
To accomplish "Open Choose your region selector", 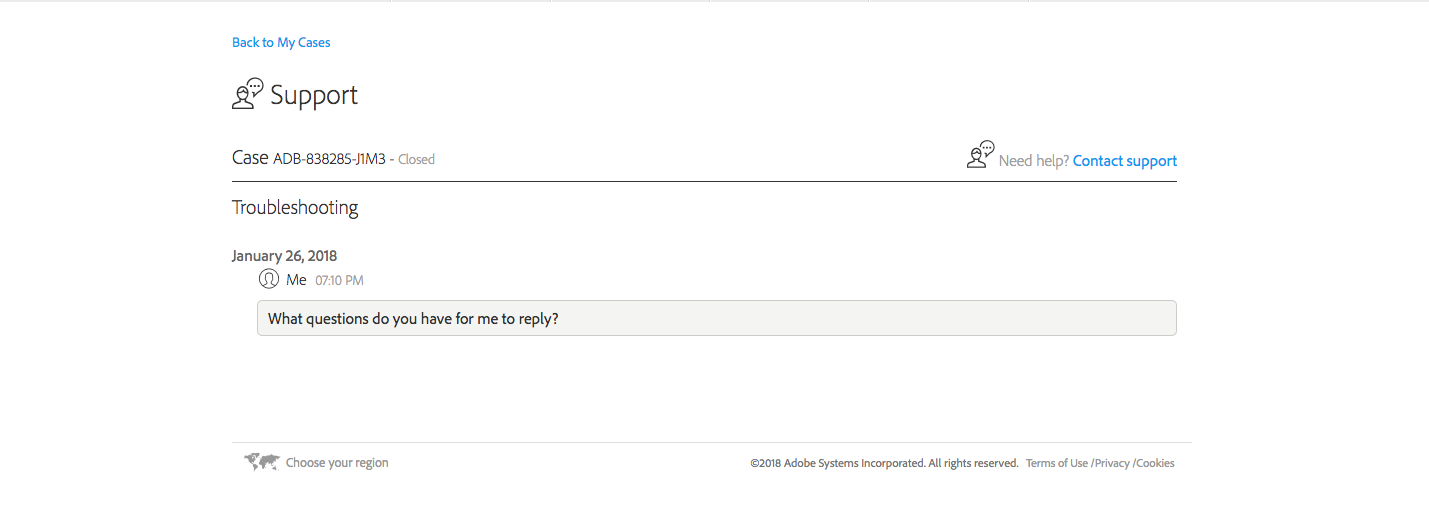I will click(x=337, y=463).
